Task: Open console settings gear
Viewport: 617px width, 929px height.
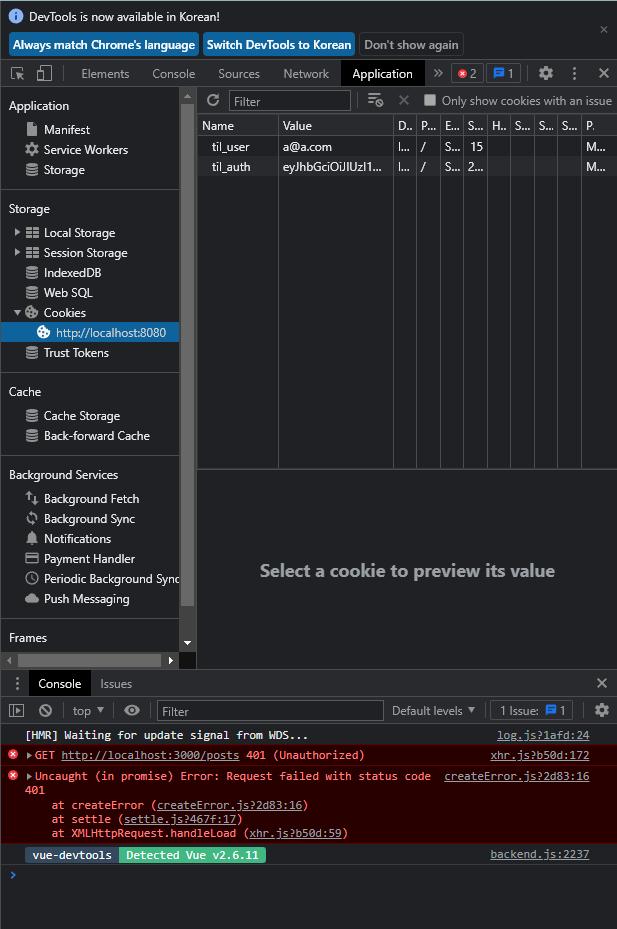Action: click(x=602, y=710)
